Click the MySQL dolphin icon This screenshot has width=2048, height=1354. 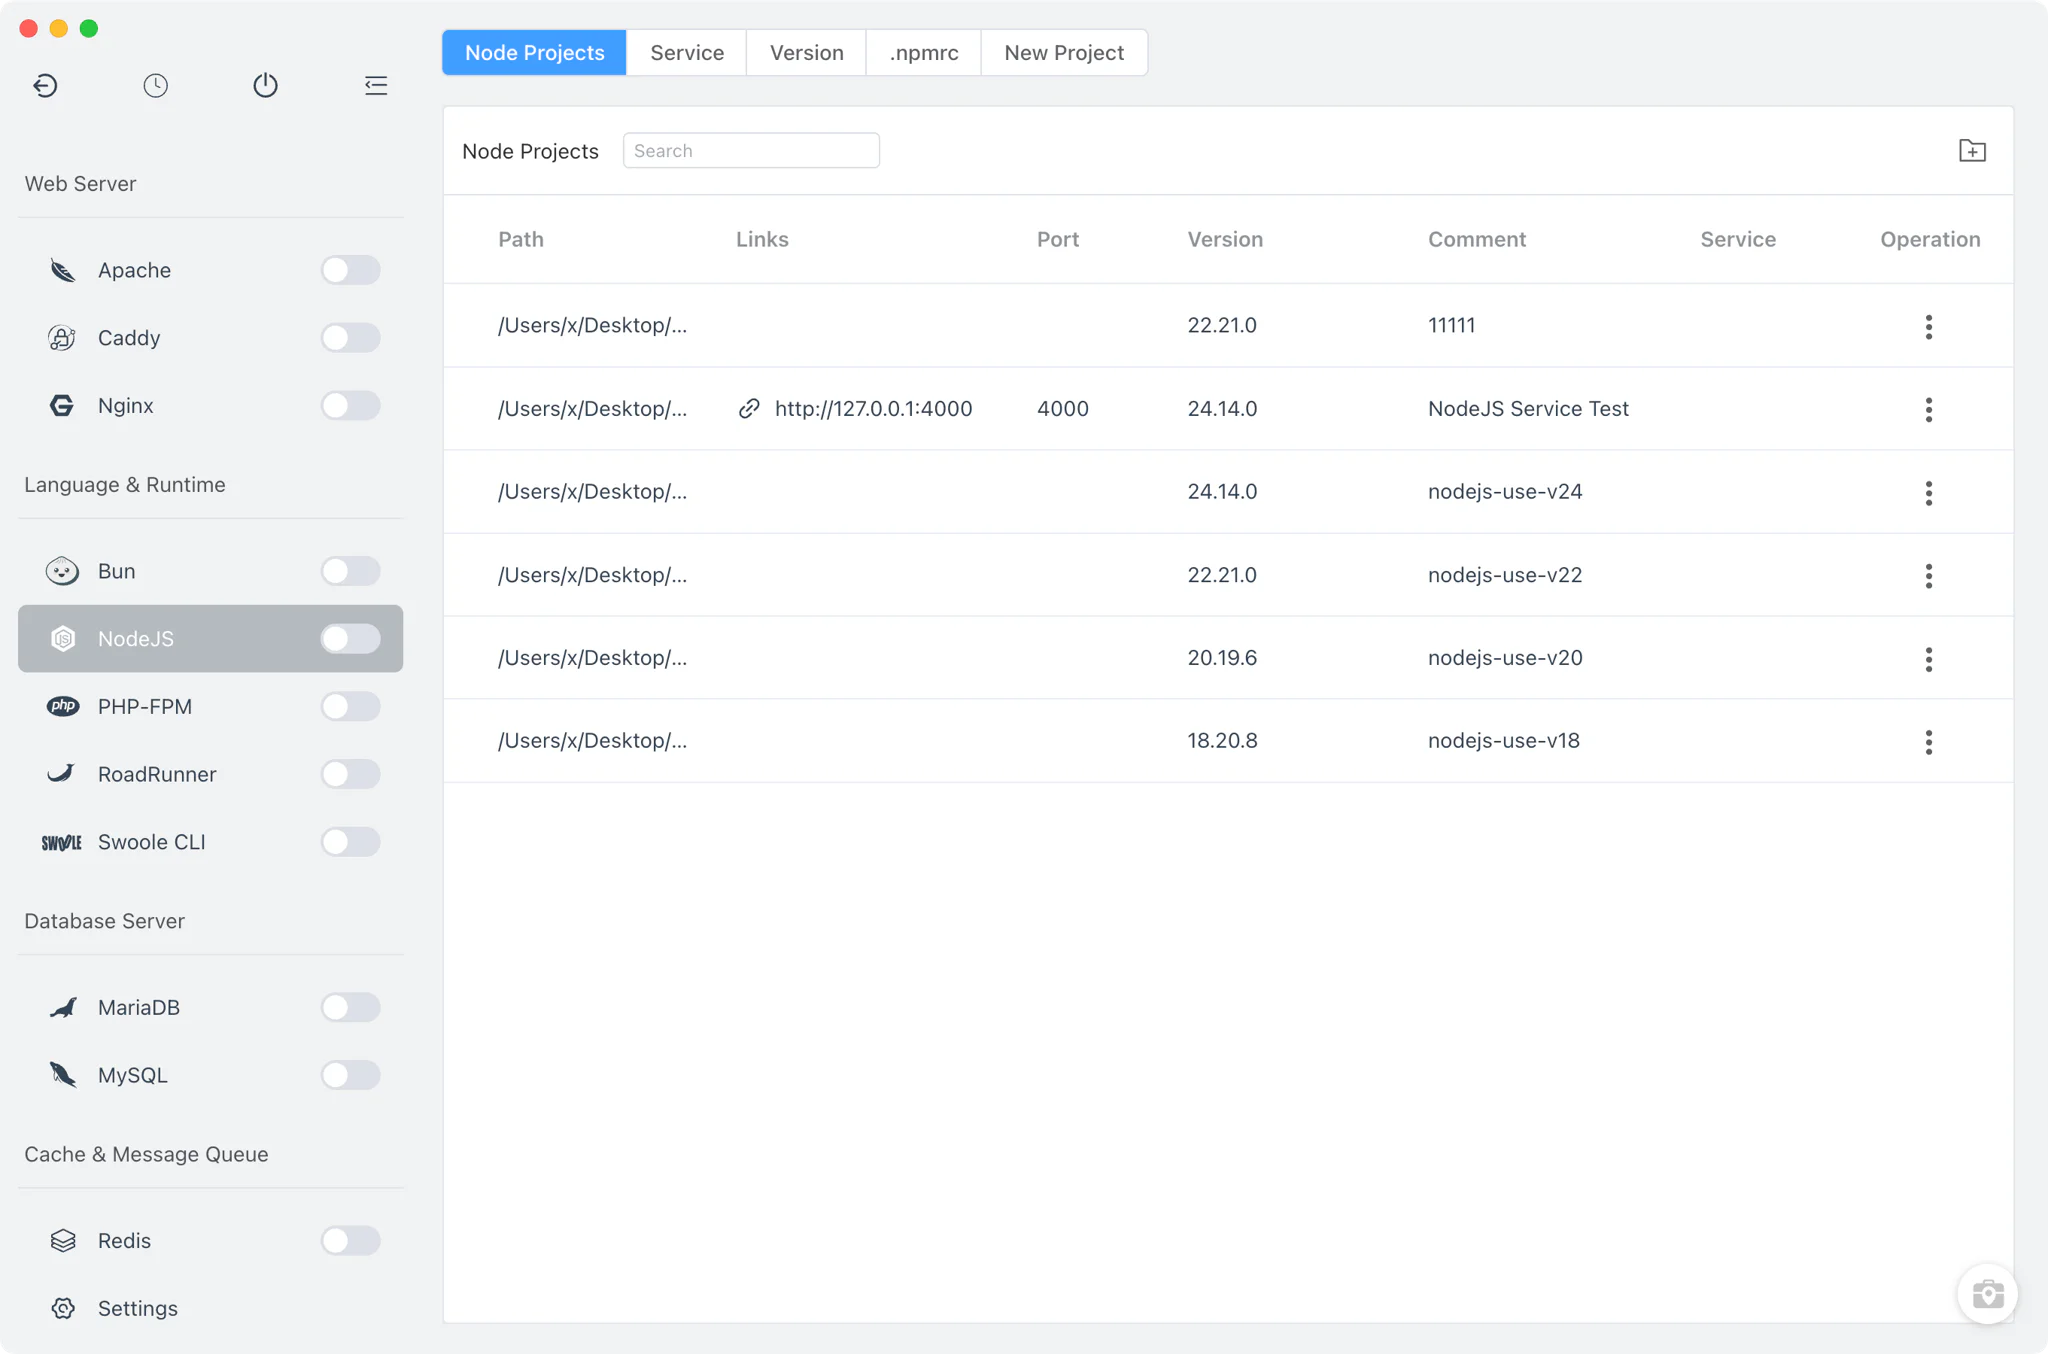62,1075
